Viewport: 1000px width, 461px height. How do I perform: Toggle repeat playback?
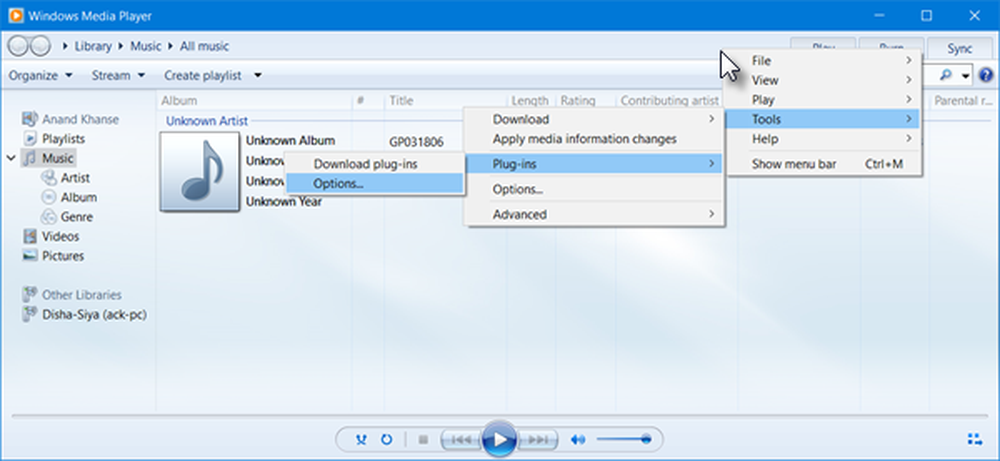[386, 439]
